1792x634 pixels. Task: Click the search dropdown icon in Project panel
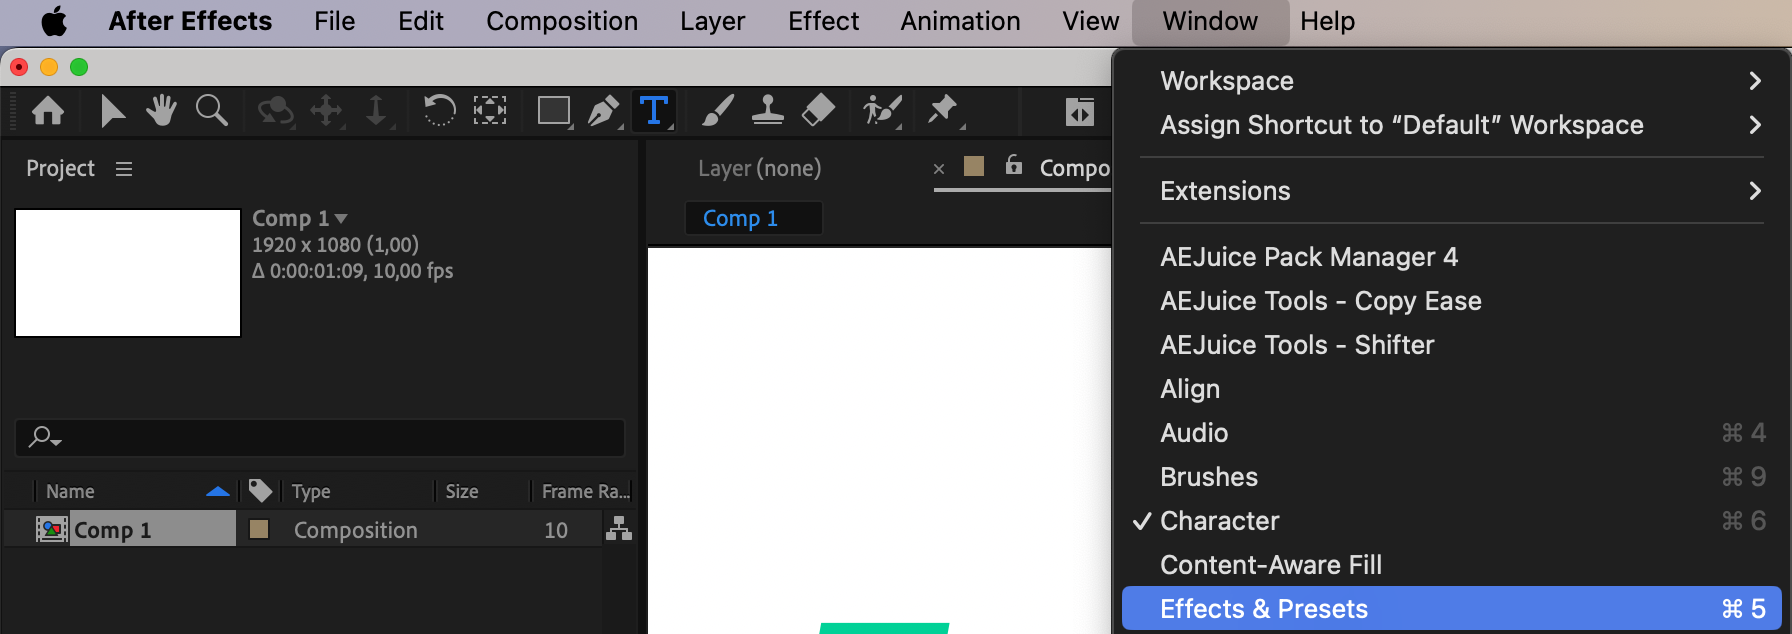click(x=45, y=437)
